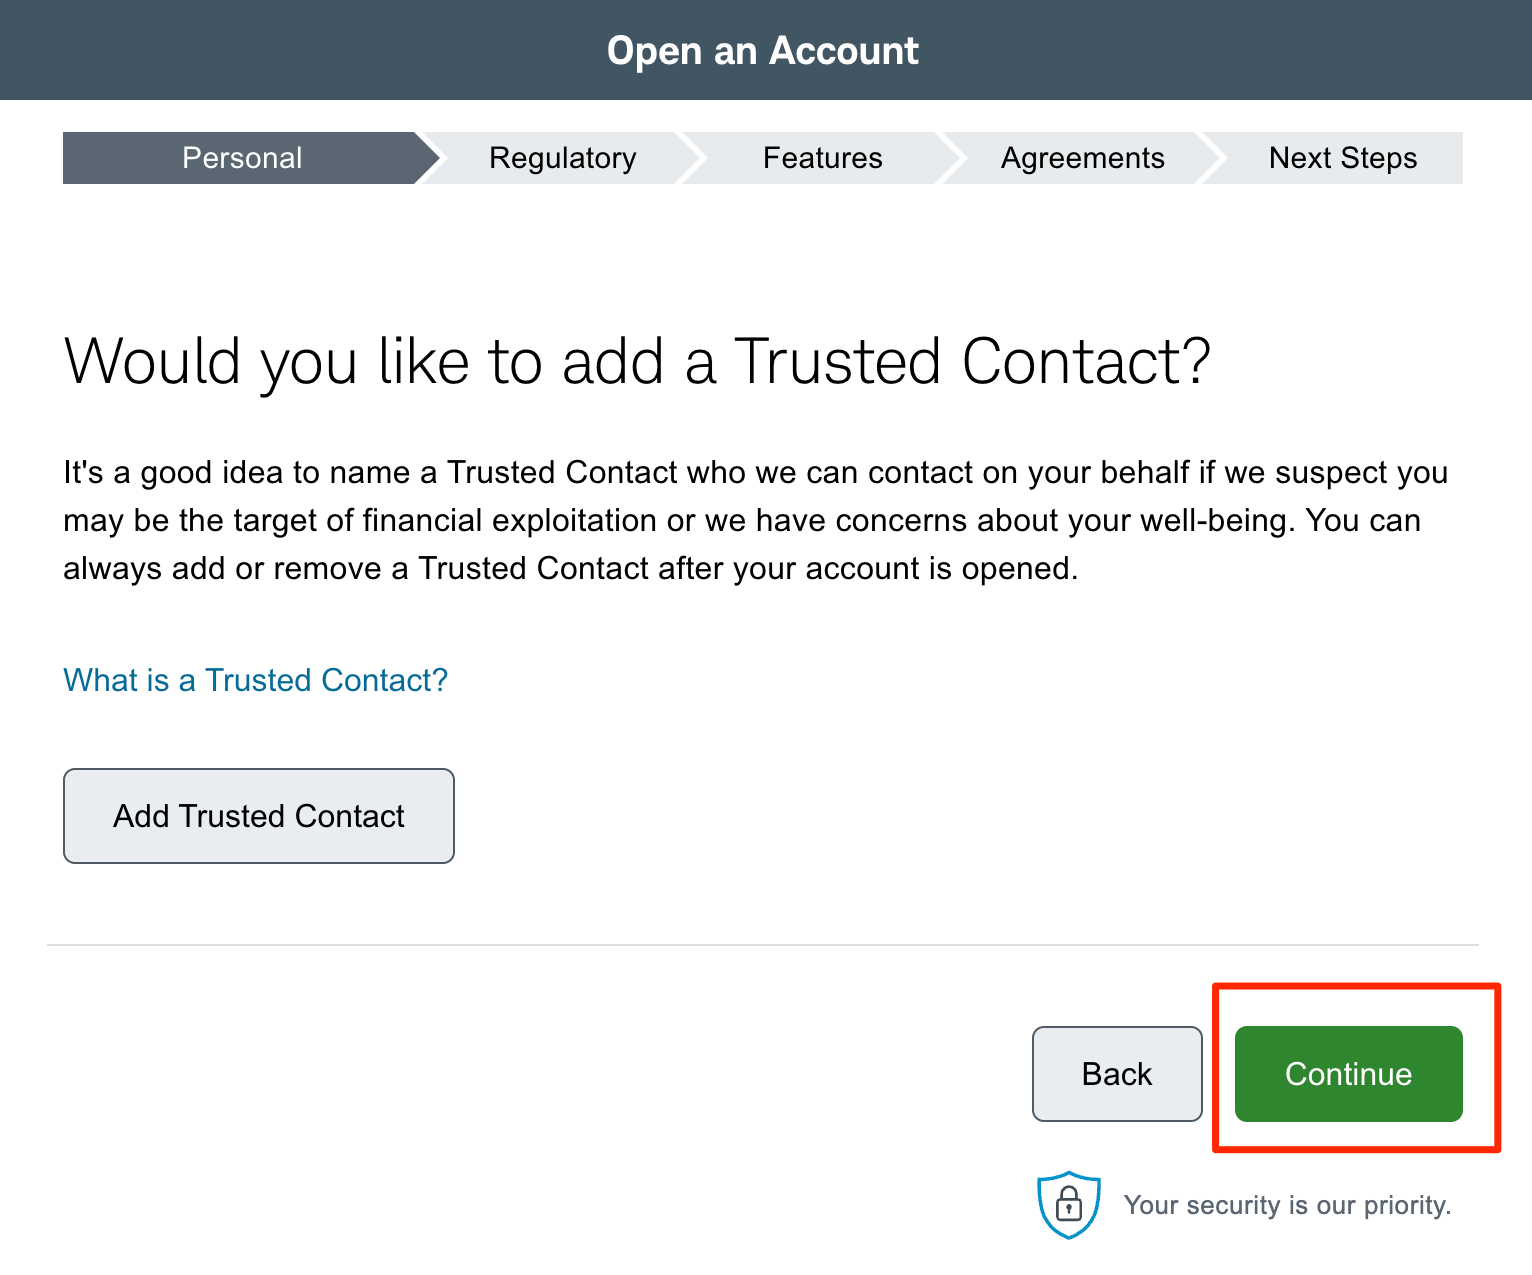Viewport: 1532px width, 1275px height.
Task: Jump to the Agreements step
Action: [1082, 158]
